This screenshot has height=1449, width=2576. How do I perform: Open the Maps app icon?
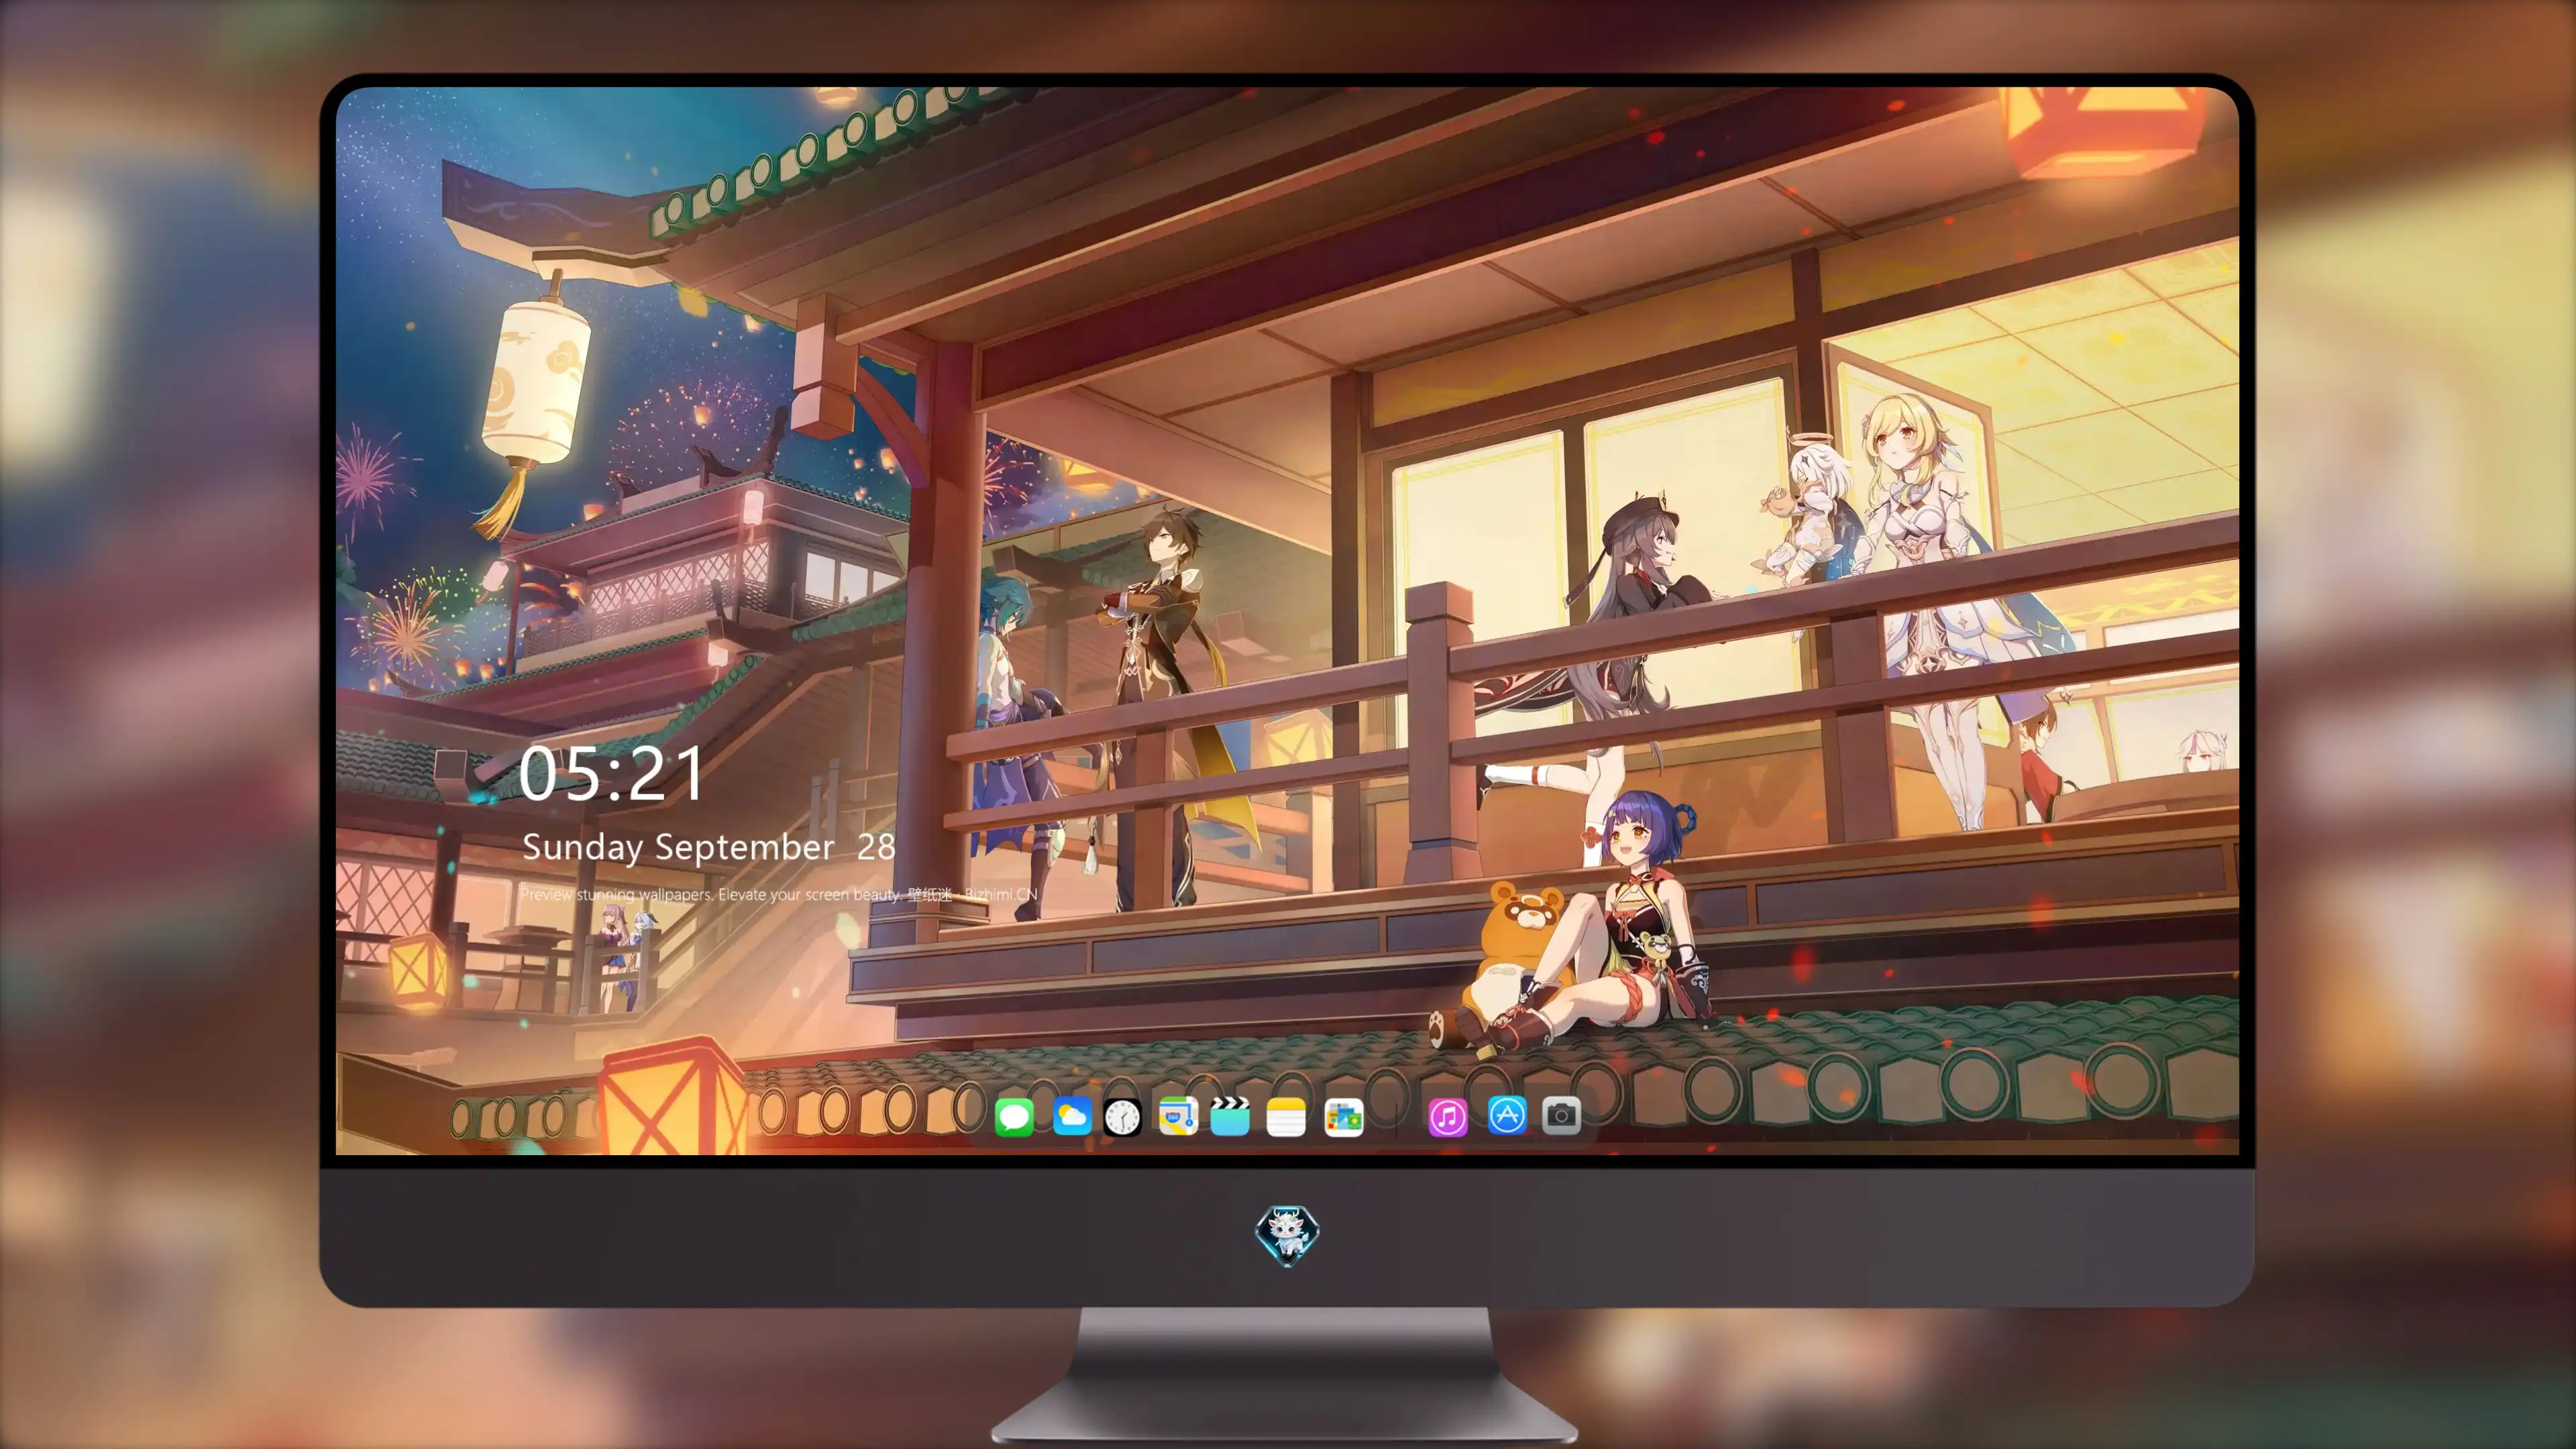1178,1116
